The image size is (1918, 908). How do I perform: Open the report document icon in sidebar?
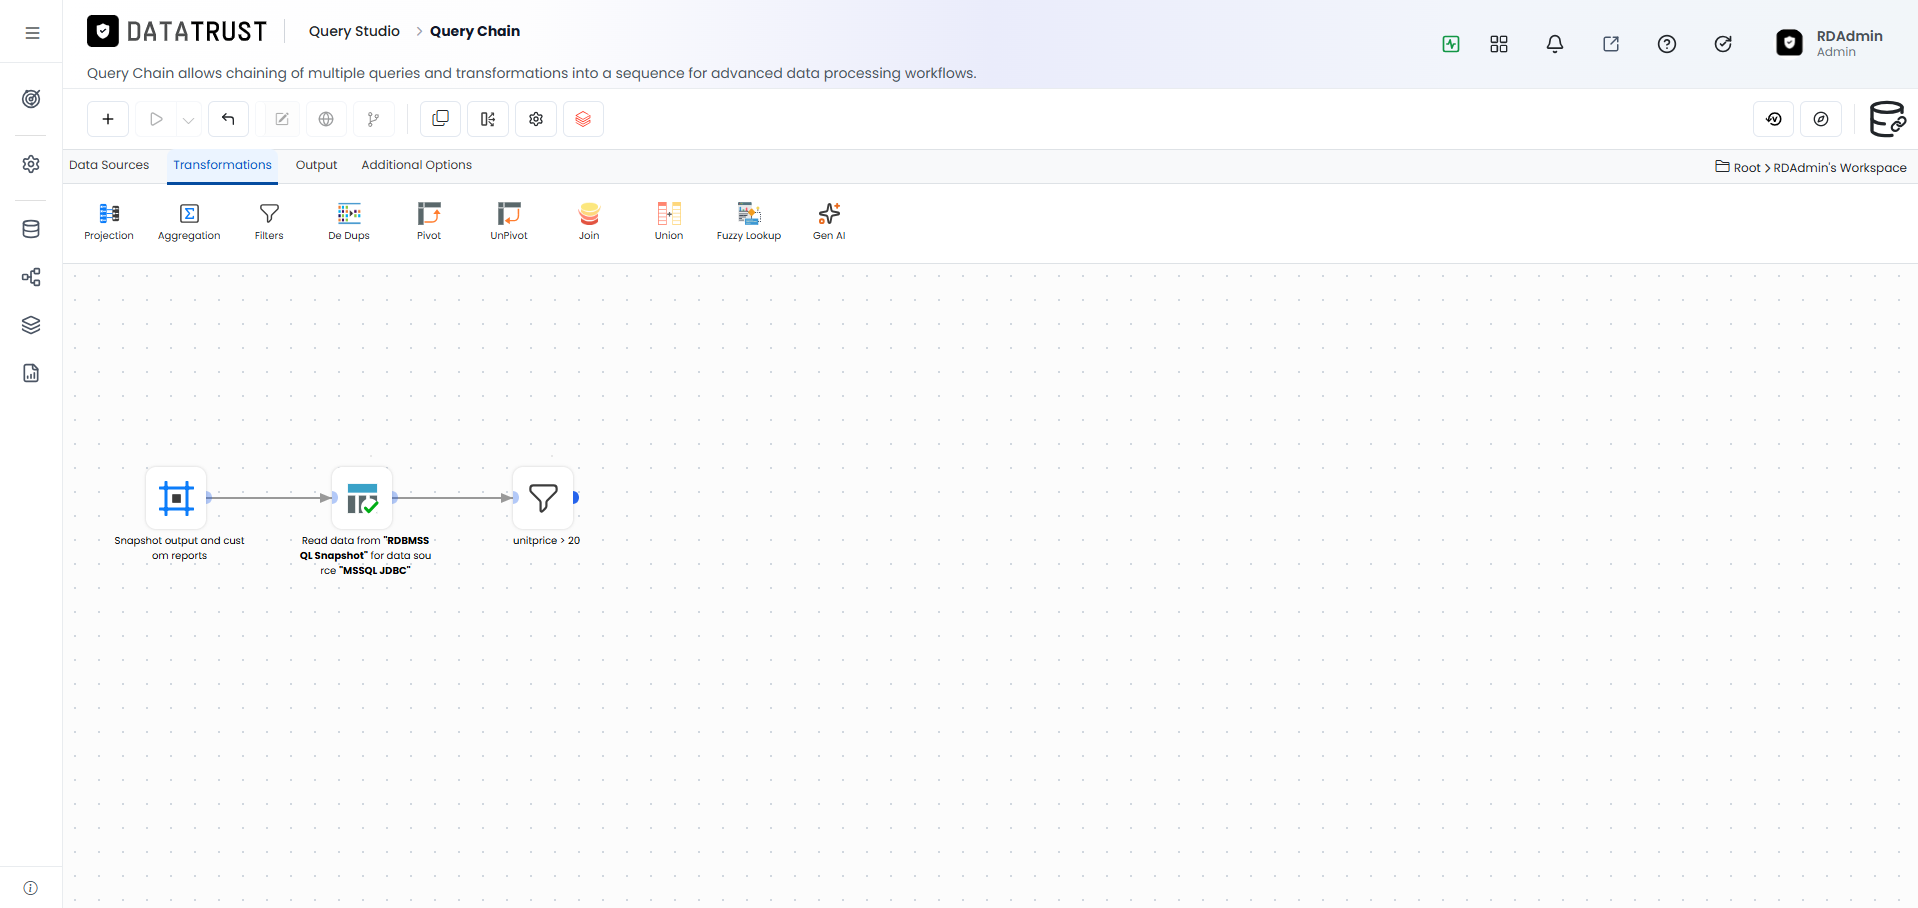[31, 373]
